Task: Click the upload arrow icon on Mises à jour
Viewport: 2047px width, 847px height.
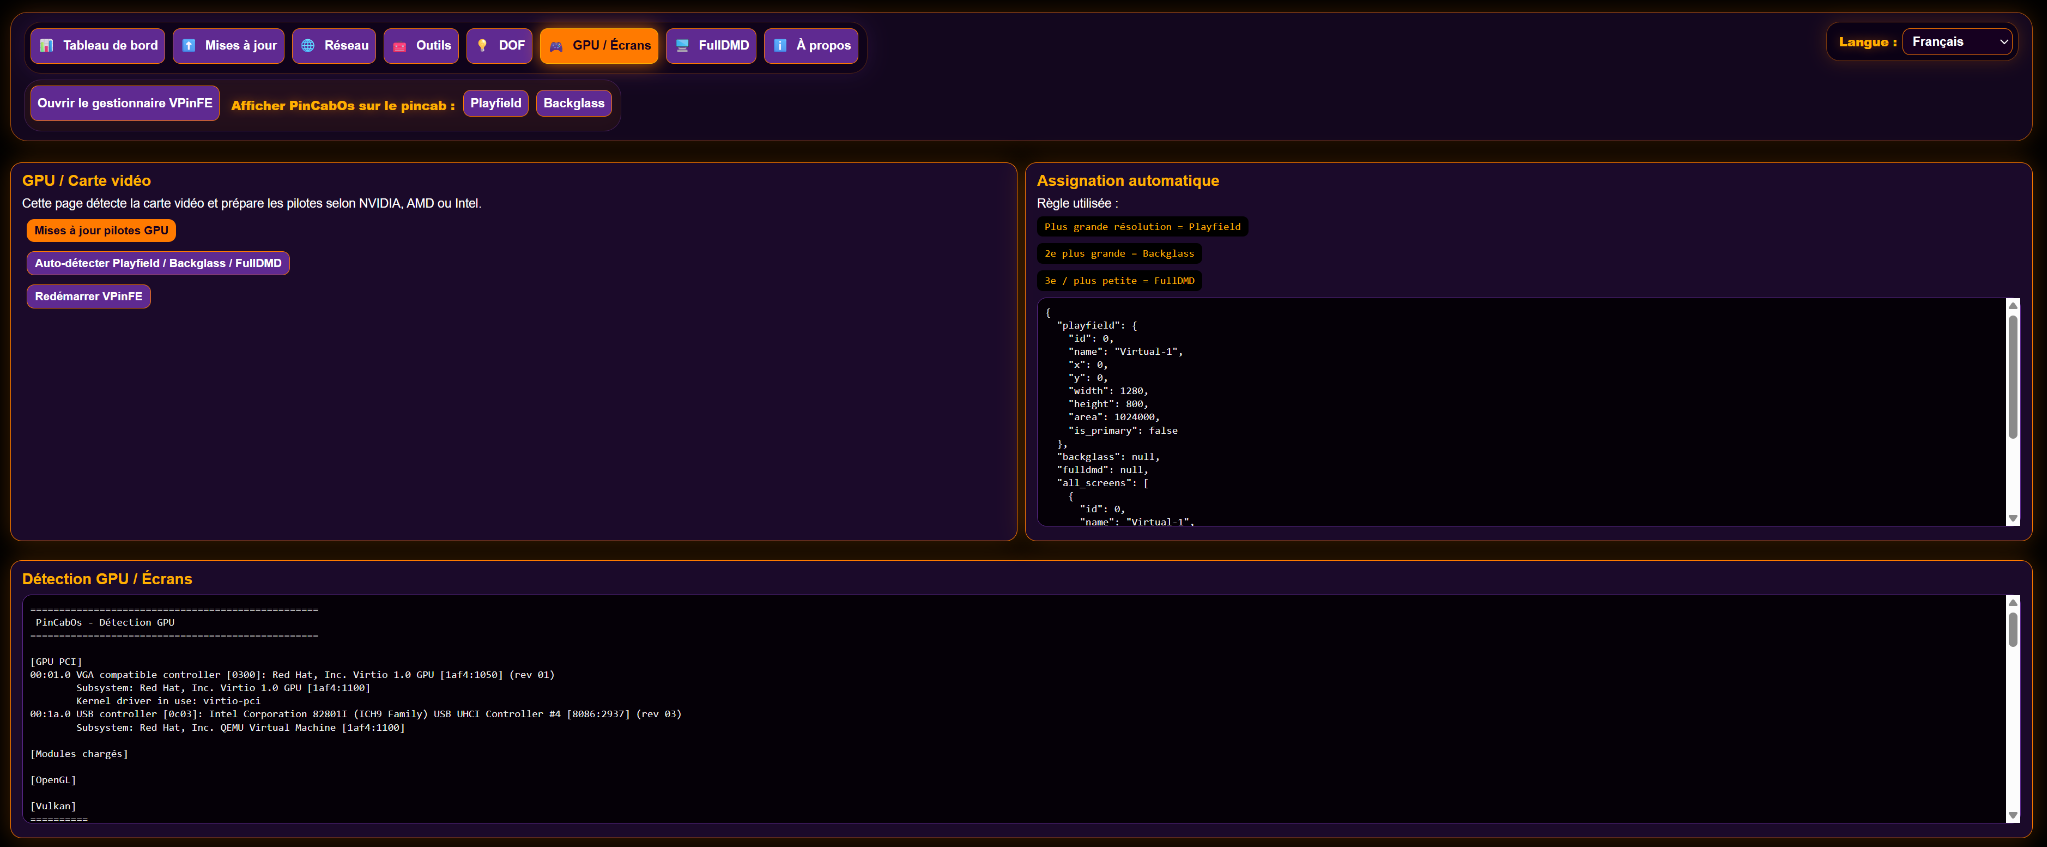Action: [189, 46]
